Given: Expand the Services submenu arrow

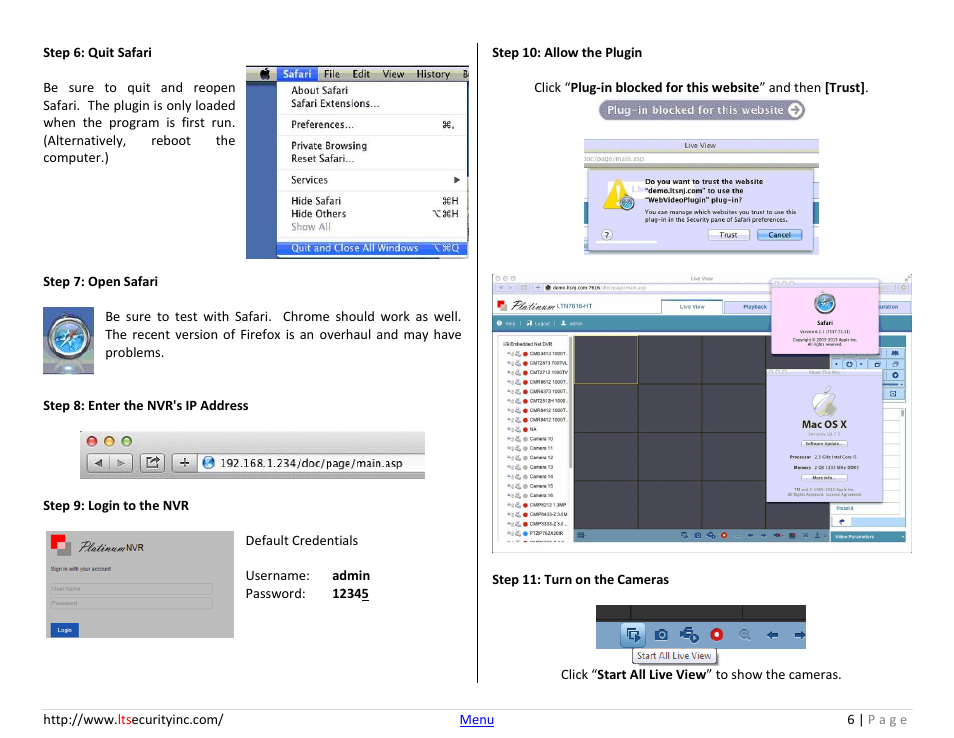Looking at the screenshot, I should coord(456,180).
